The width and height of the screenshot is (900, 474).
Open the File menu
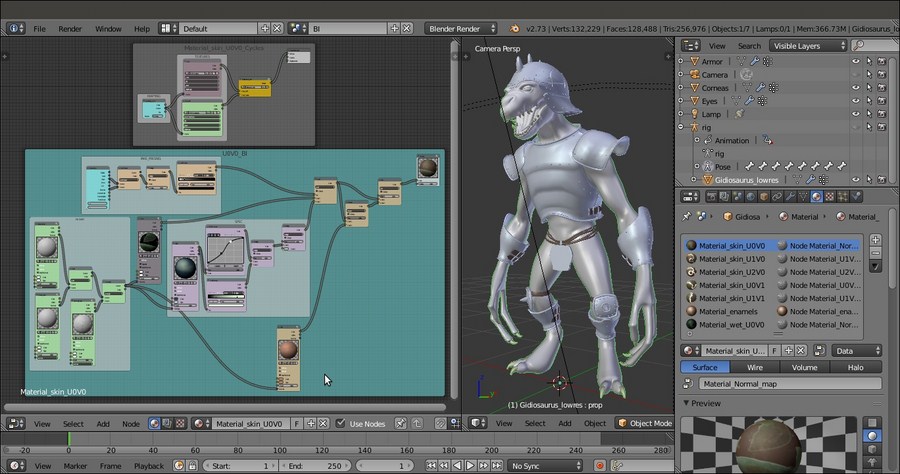tap(40, 28)
